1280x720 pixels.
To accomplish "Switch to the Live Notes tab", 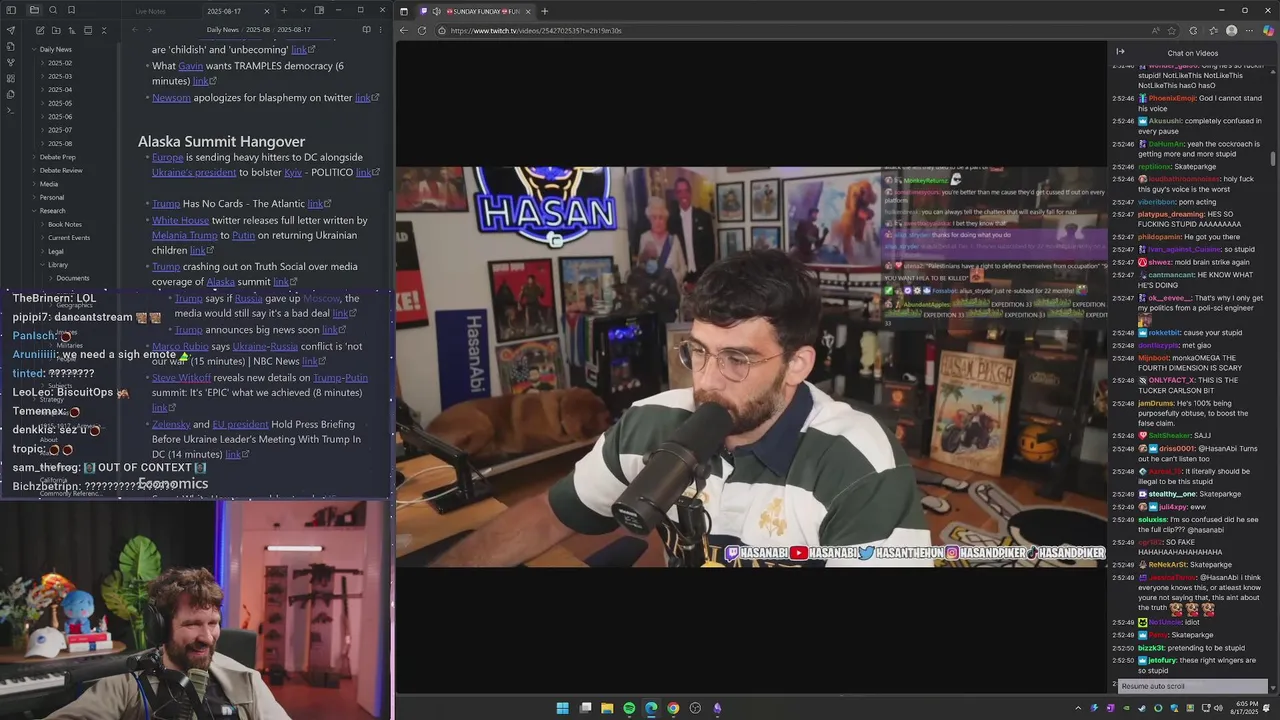I will [x=150, y=11].
